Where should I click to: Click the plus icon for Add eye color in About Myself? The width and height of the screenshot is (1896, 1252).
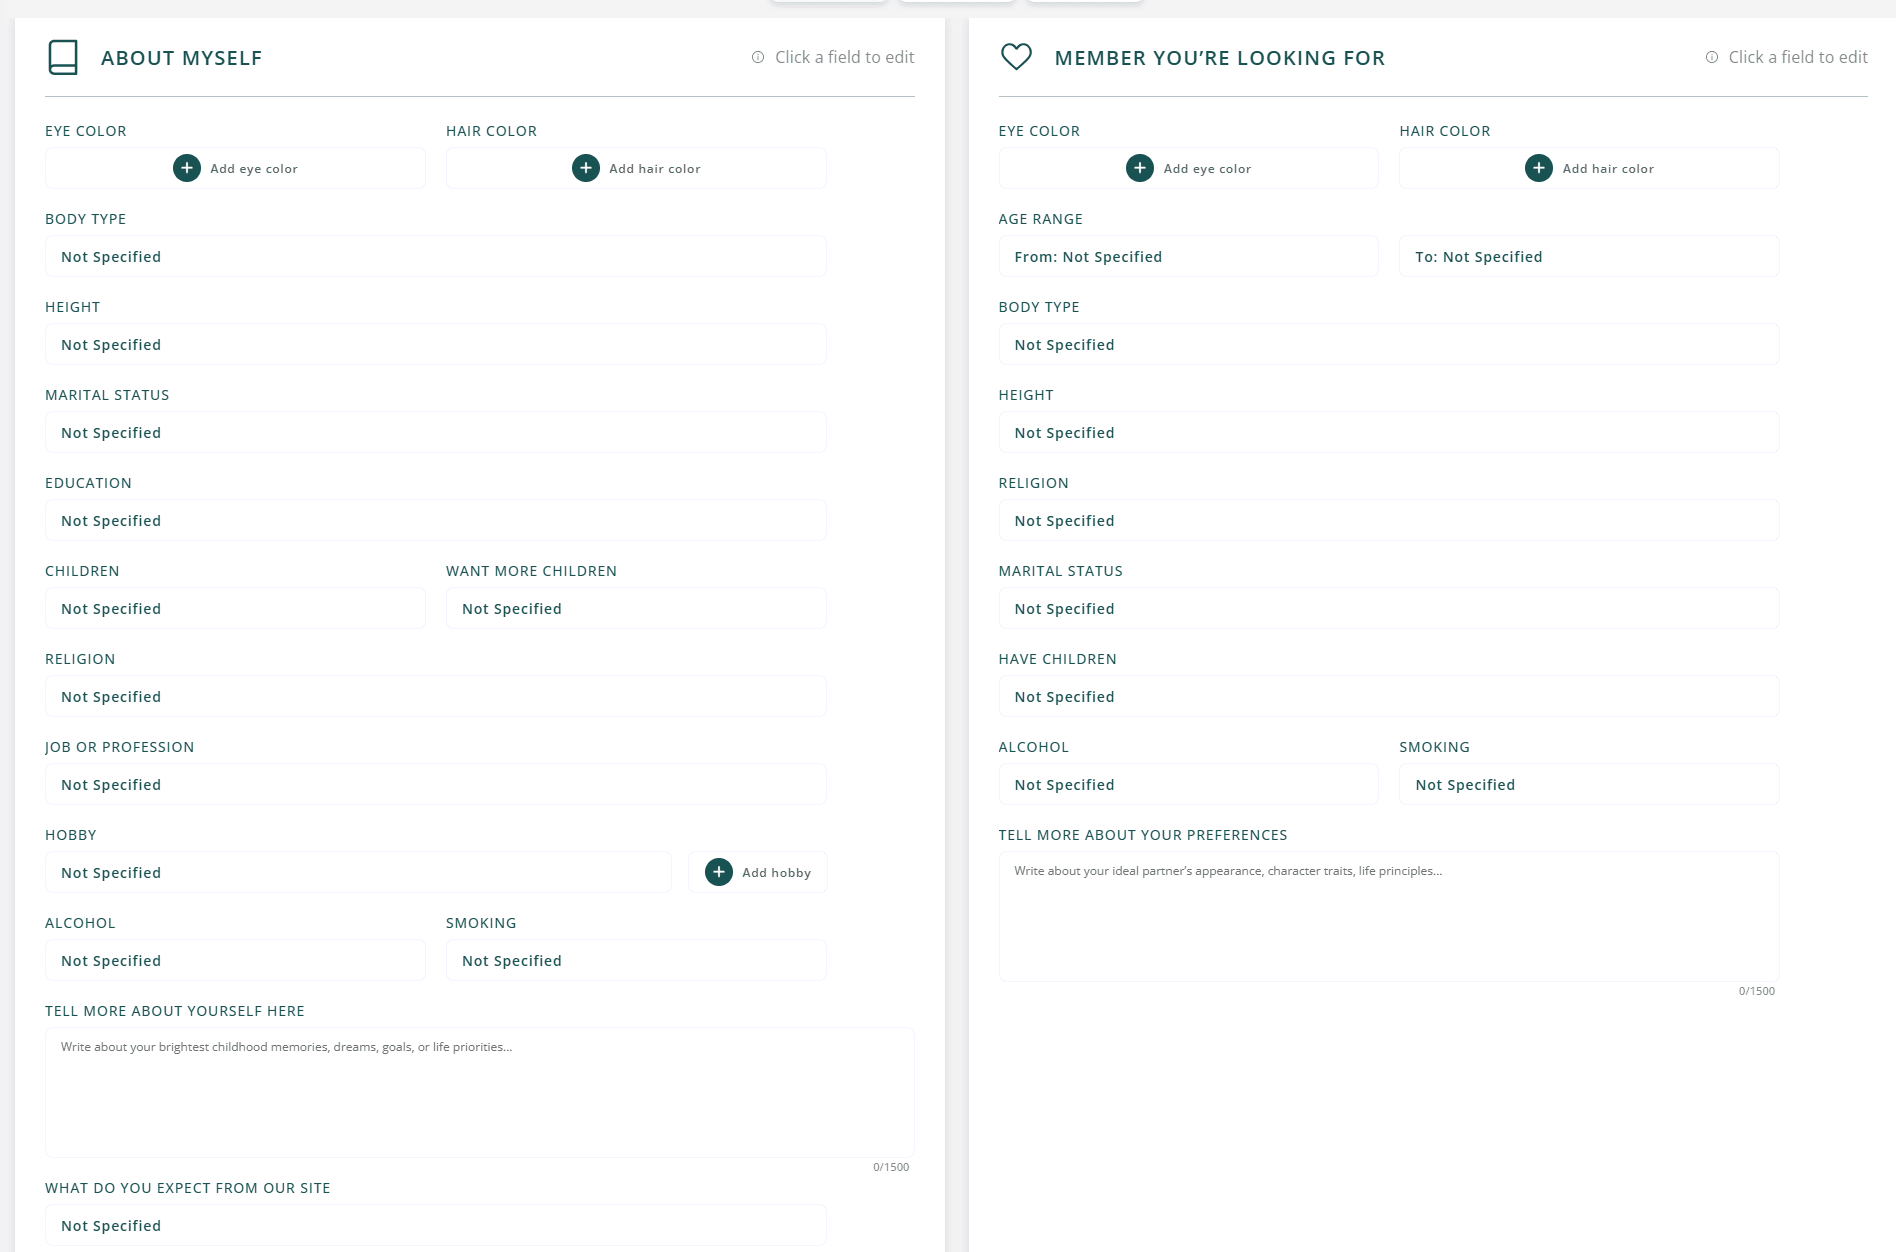pos(187,168)
